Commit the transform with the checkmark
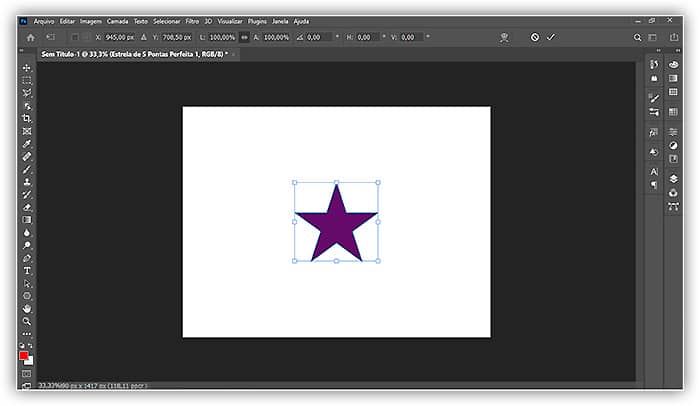The height and width of the screenshot is (406, 700). coord(550,37)
